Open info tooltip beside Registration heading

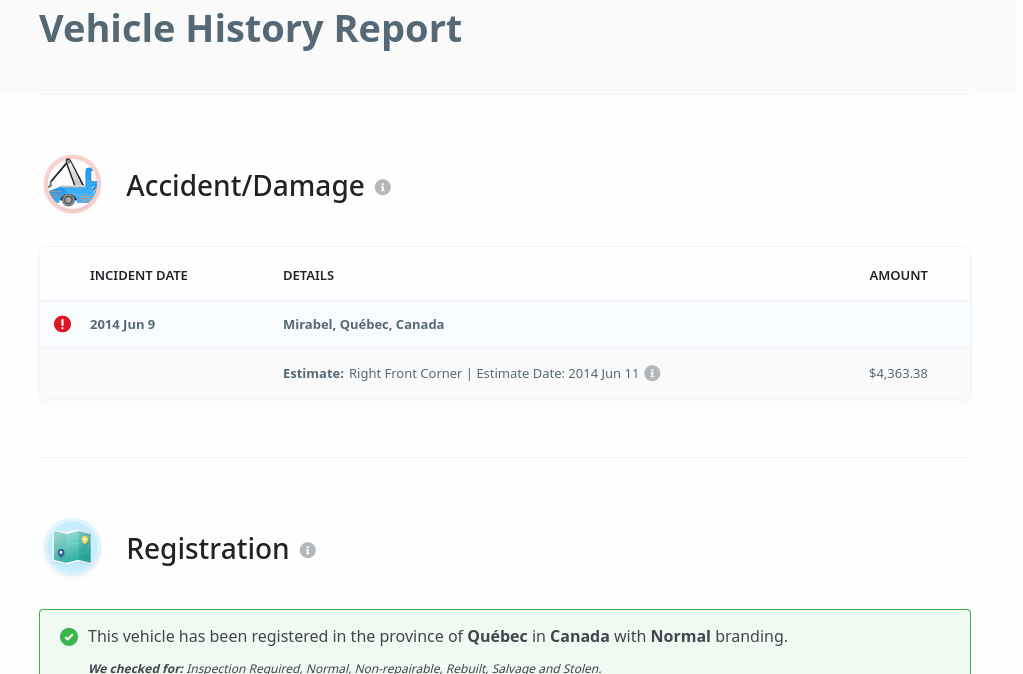(308, 550)
